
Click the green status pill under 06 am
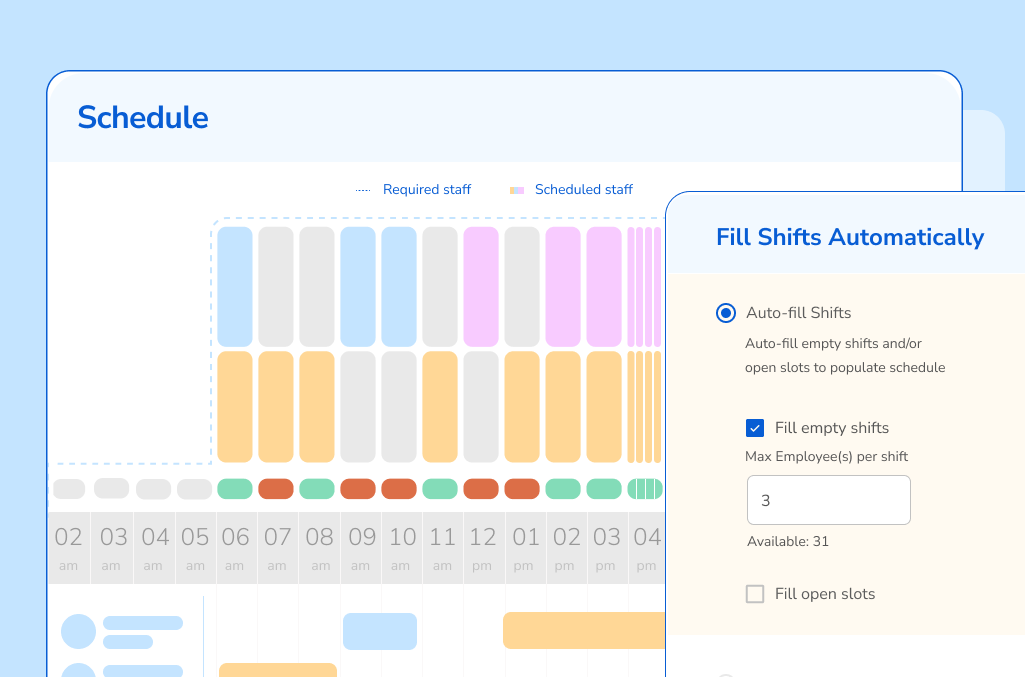click(236, 489)
